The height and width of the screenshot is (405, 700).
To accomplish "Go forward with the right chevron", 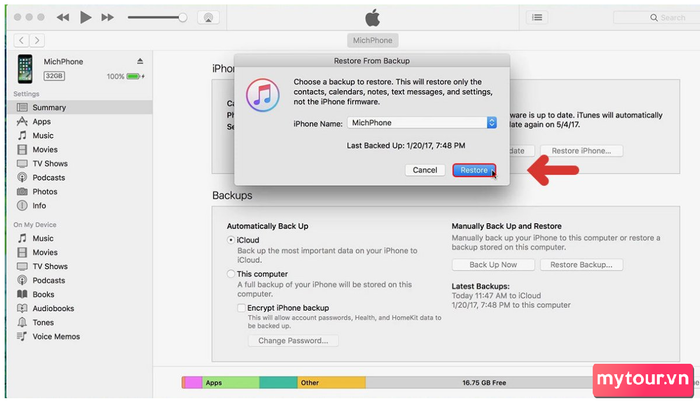I will [x=37, y=40].
